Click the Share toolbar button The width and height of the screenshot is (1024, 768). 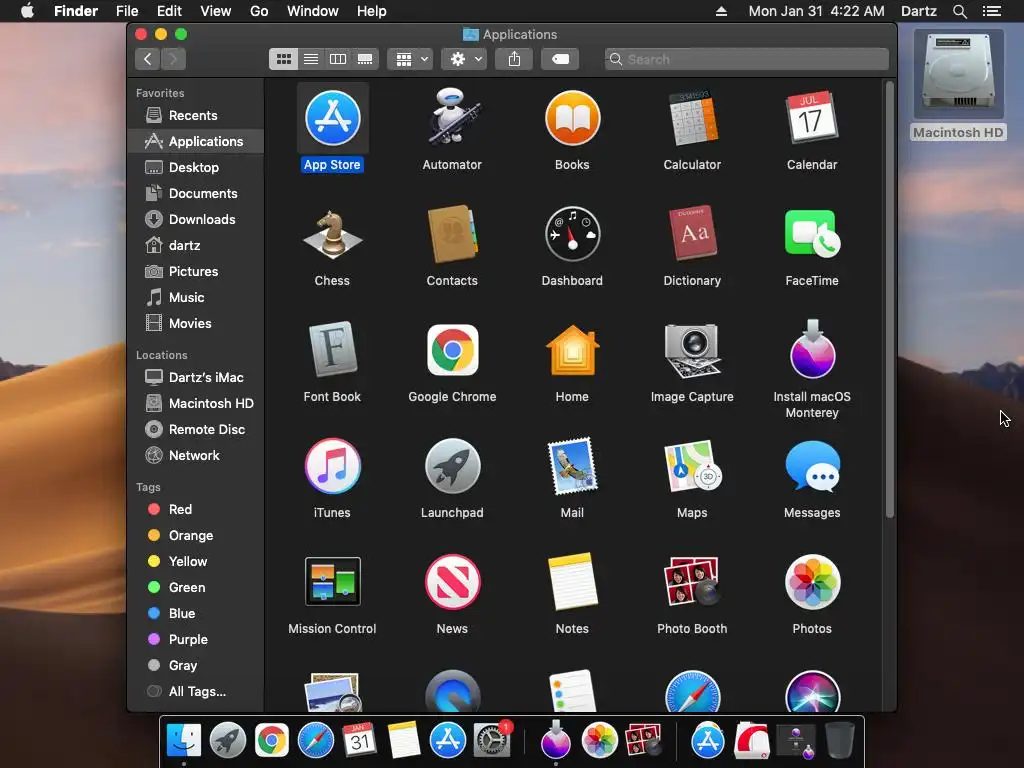coord(514,59)
